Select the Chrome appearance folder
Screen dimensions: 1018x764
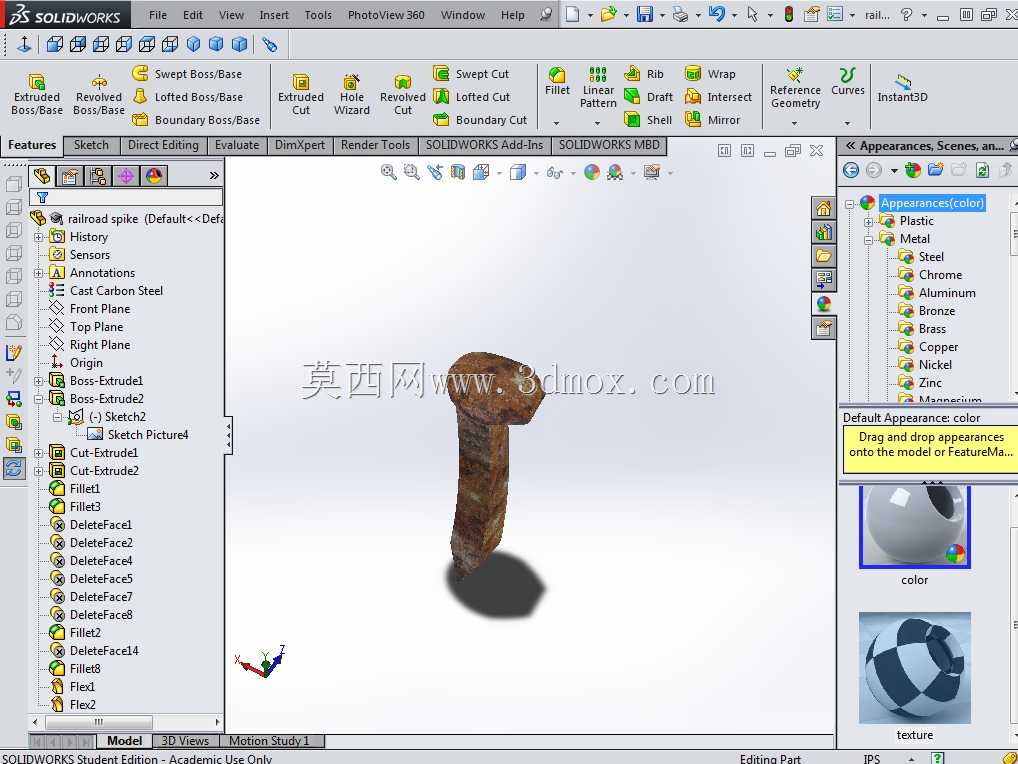(x=939, y=275)
